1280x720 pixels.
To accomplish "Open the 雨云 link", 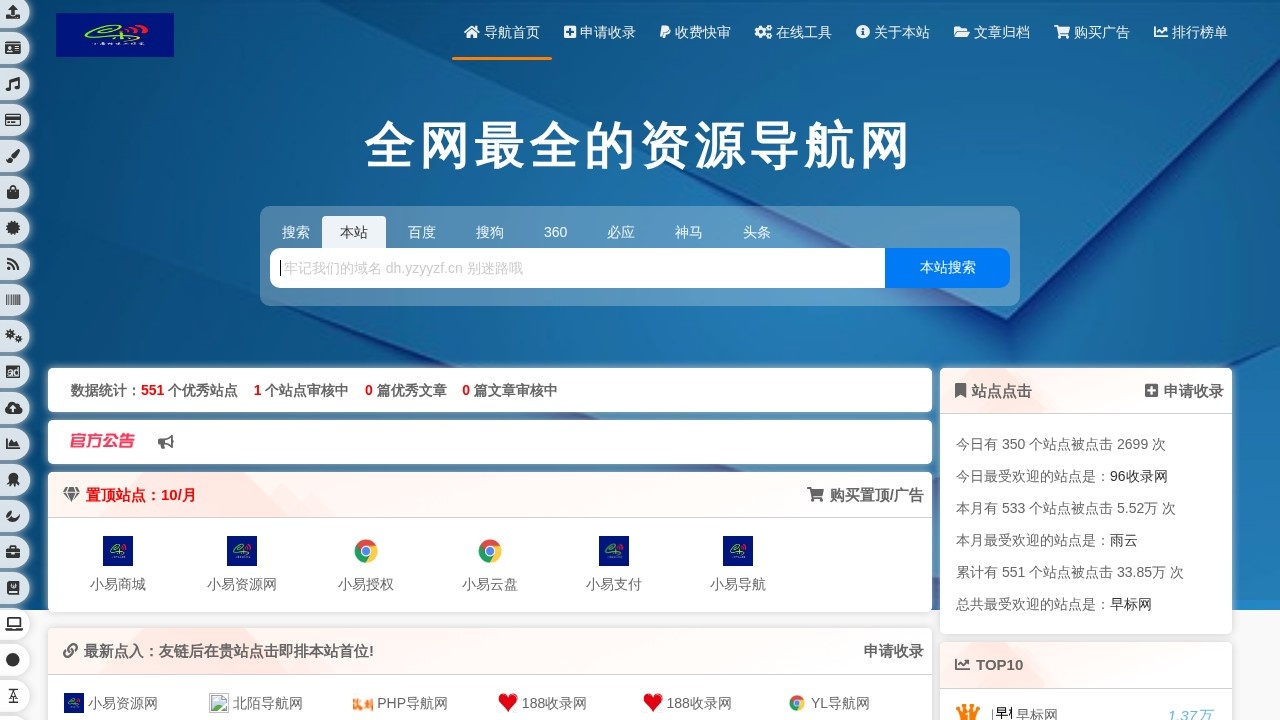I will click(x=1124, y=540).
